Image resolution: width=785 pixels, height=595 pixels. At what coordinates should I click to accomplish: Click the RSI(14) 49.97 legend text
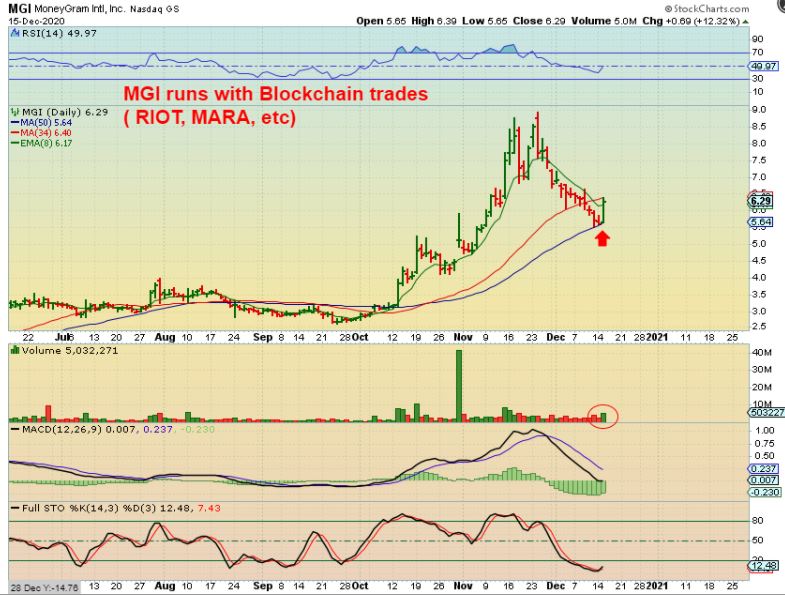[x=59, y=34]
